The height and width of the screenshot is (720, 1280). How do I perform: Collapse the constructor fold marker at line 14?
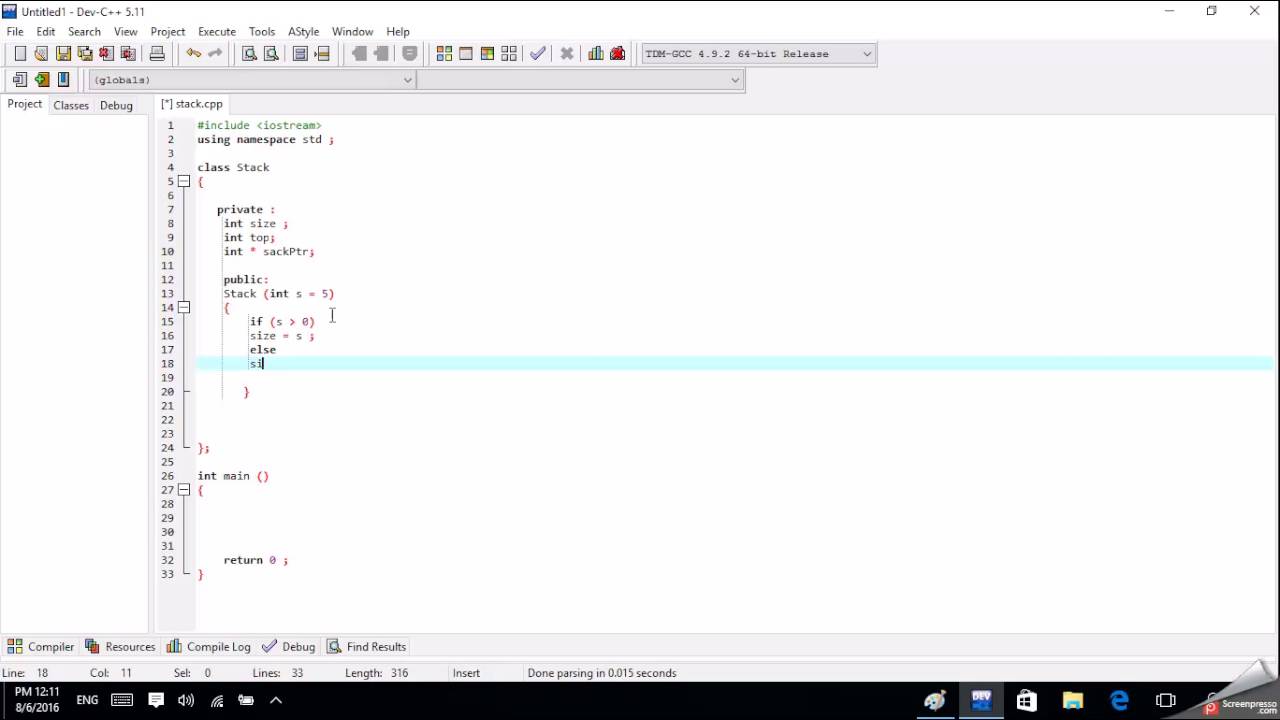tap(184, 307)
